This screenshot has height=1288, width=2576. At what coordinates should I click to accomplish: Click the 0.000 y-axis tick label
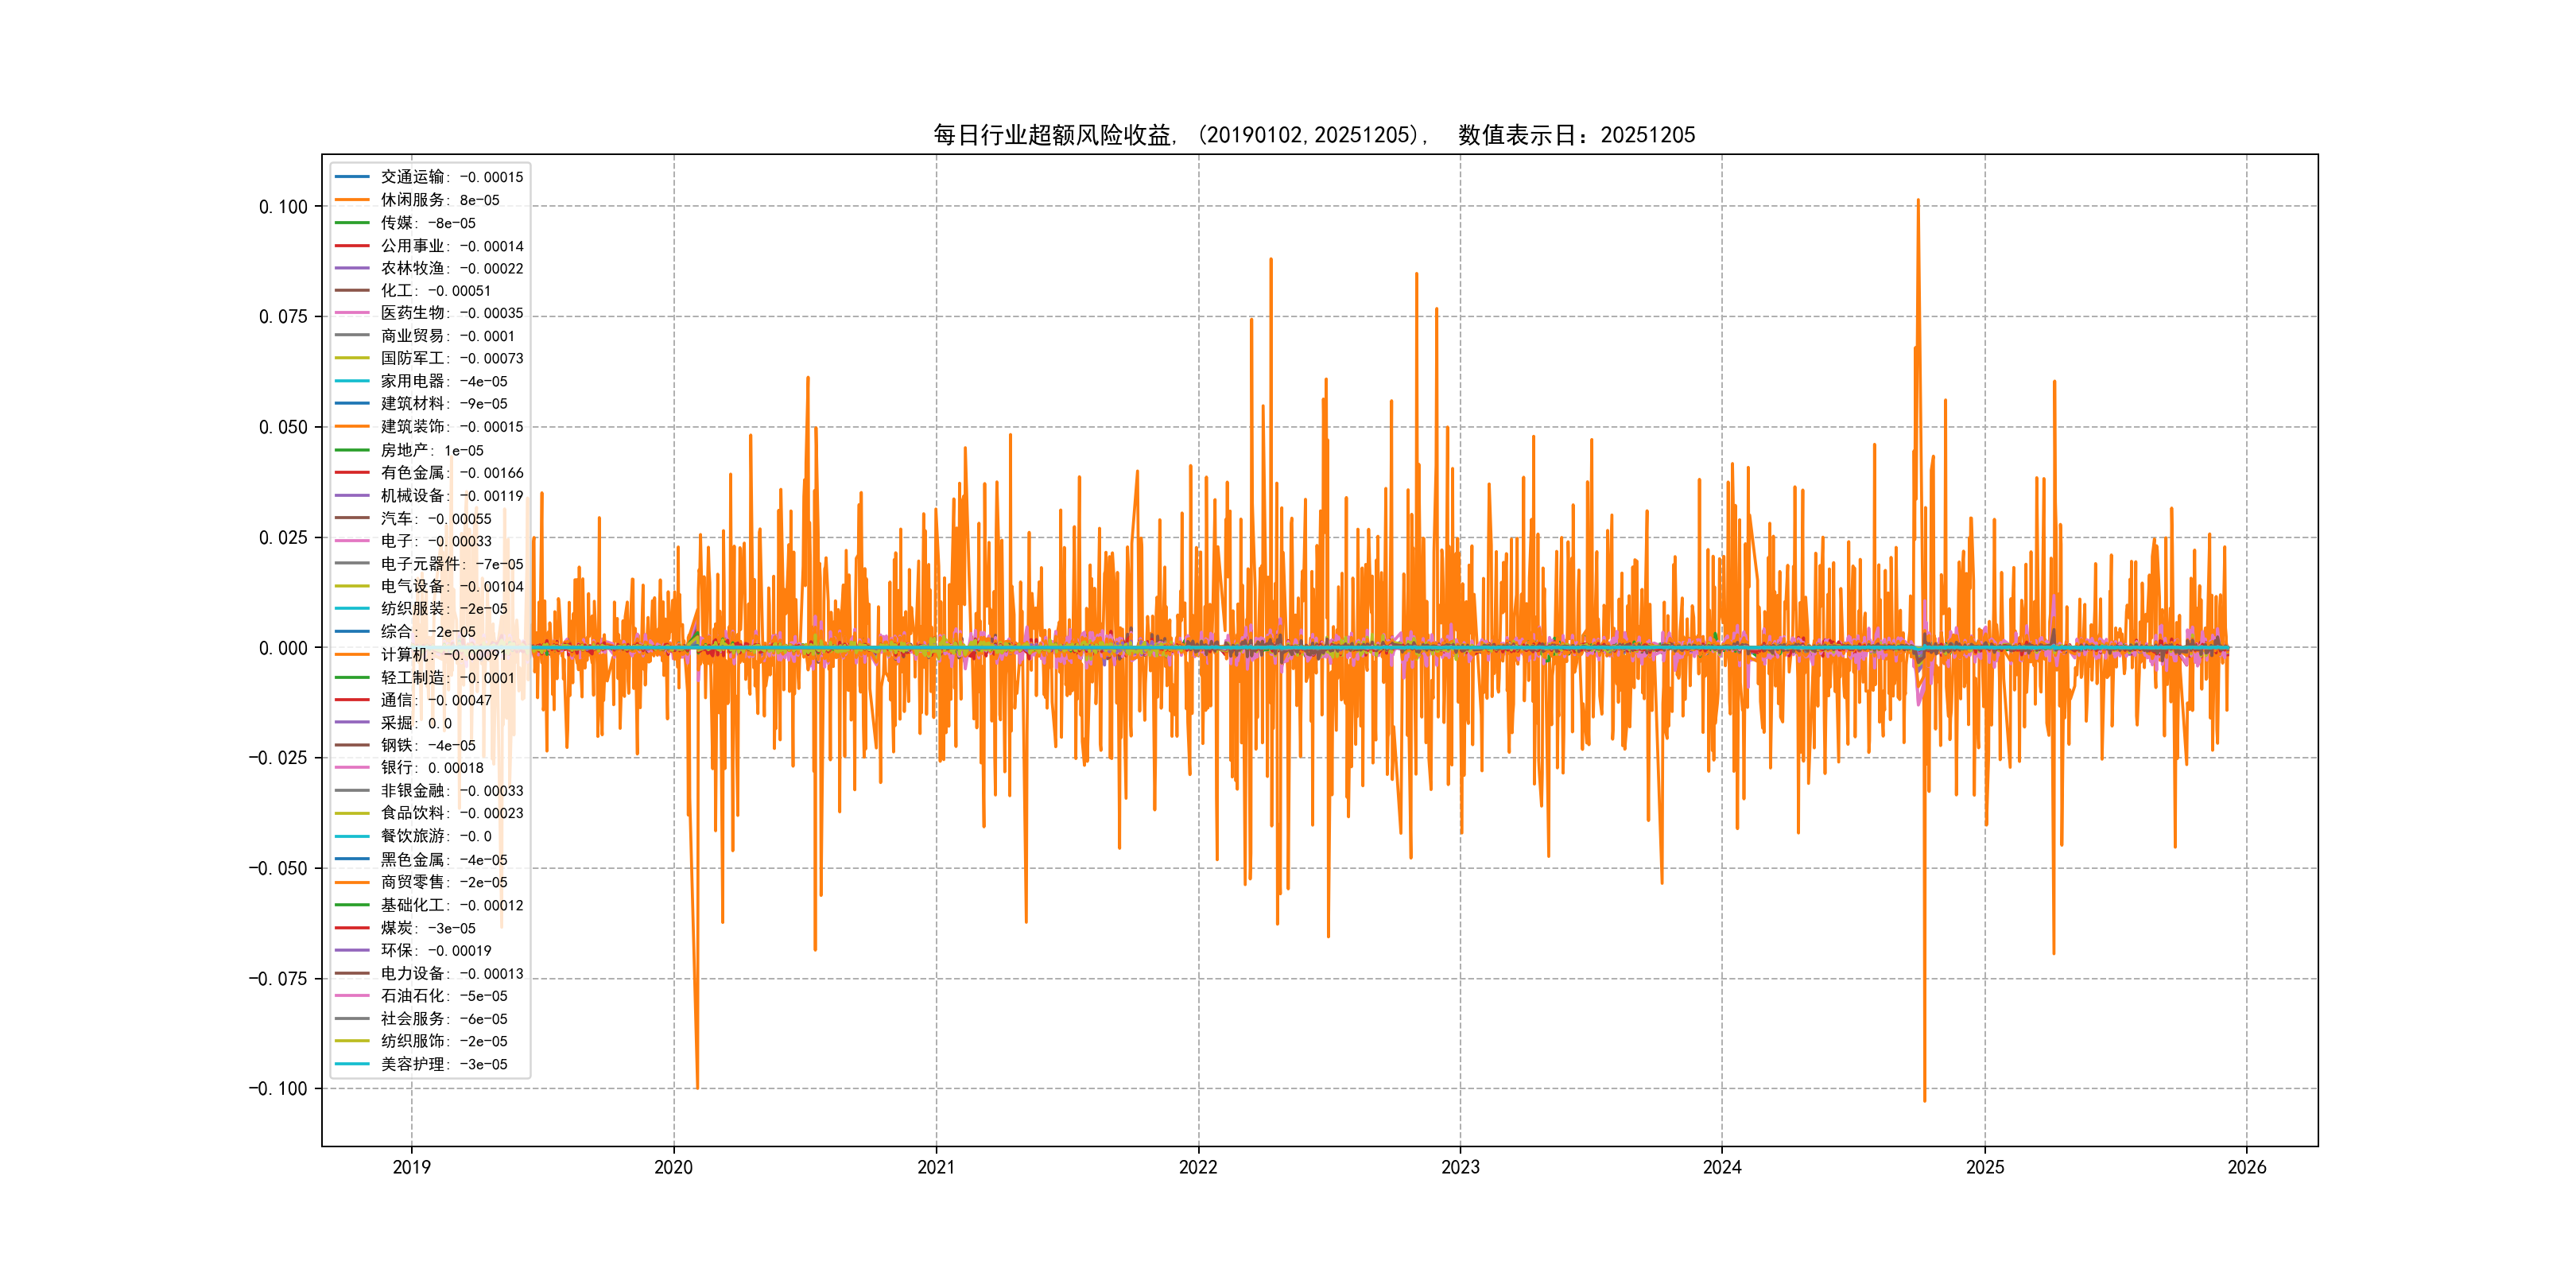283,648
